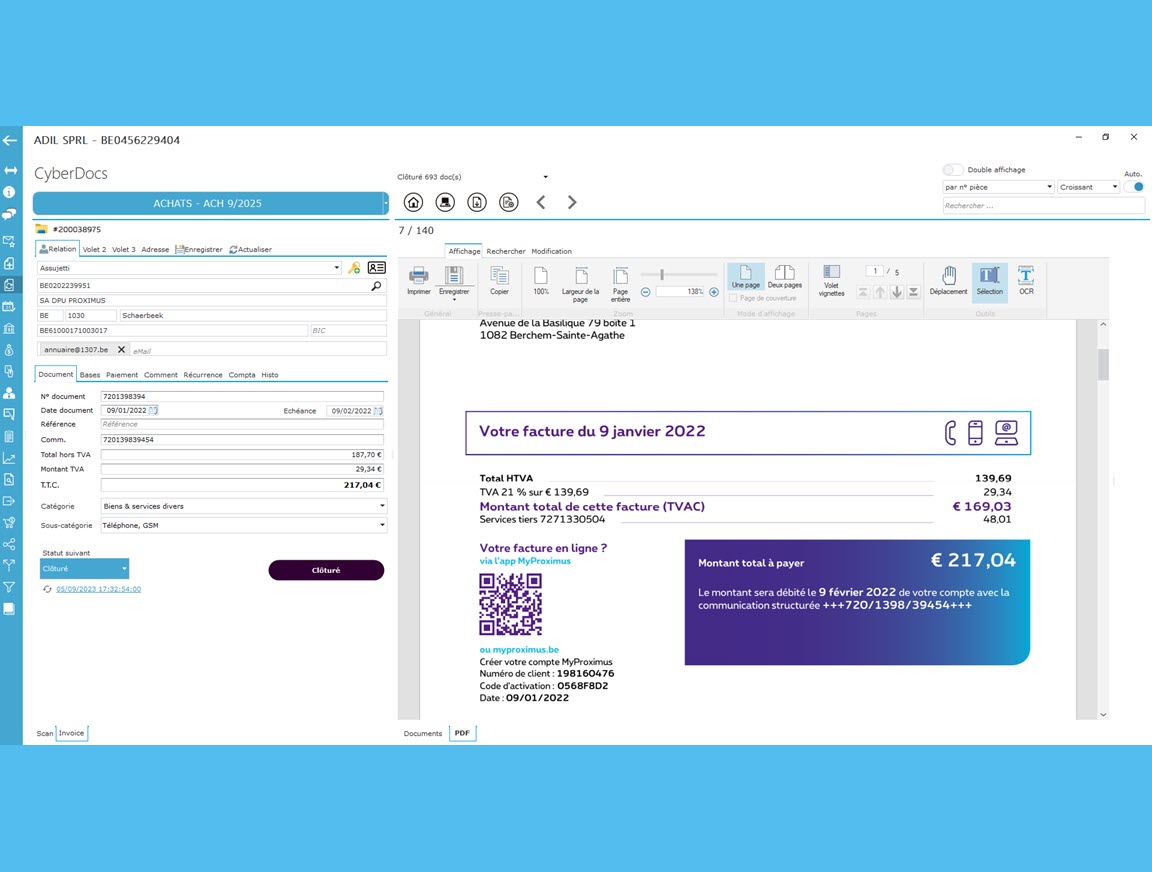Open the line chart icon in sidebar
The image size is (1152, 872).
10,458
